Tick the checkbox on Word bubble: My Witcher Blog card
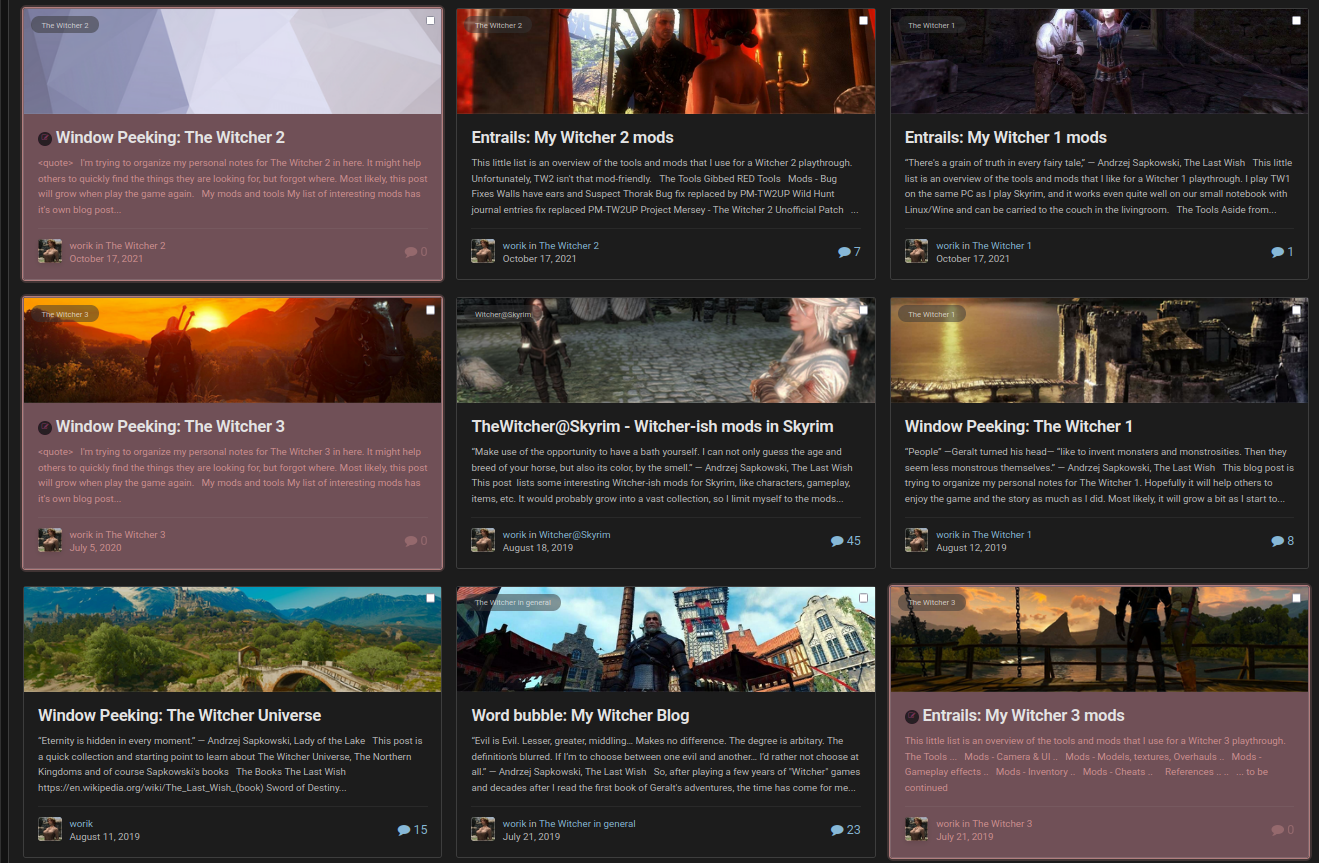This screenshot has width=1319, height=863. (863, 598)
